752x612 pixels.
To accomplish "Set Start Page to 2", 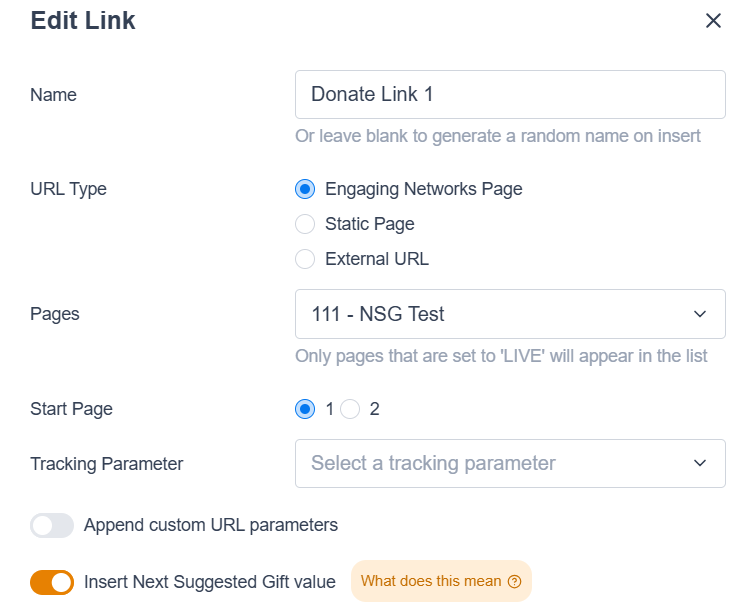I will tap(350, 409).
